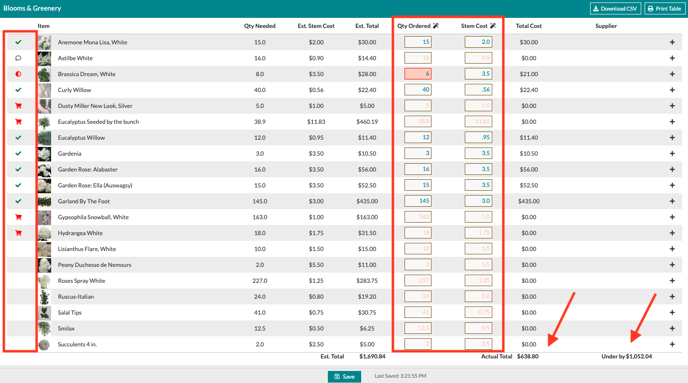Image resolution: width=688 pixels, height=383 pixels.
Task: Add supplier plus for Dusty Miller row
Action: (x=672, y=106)
